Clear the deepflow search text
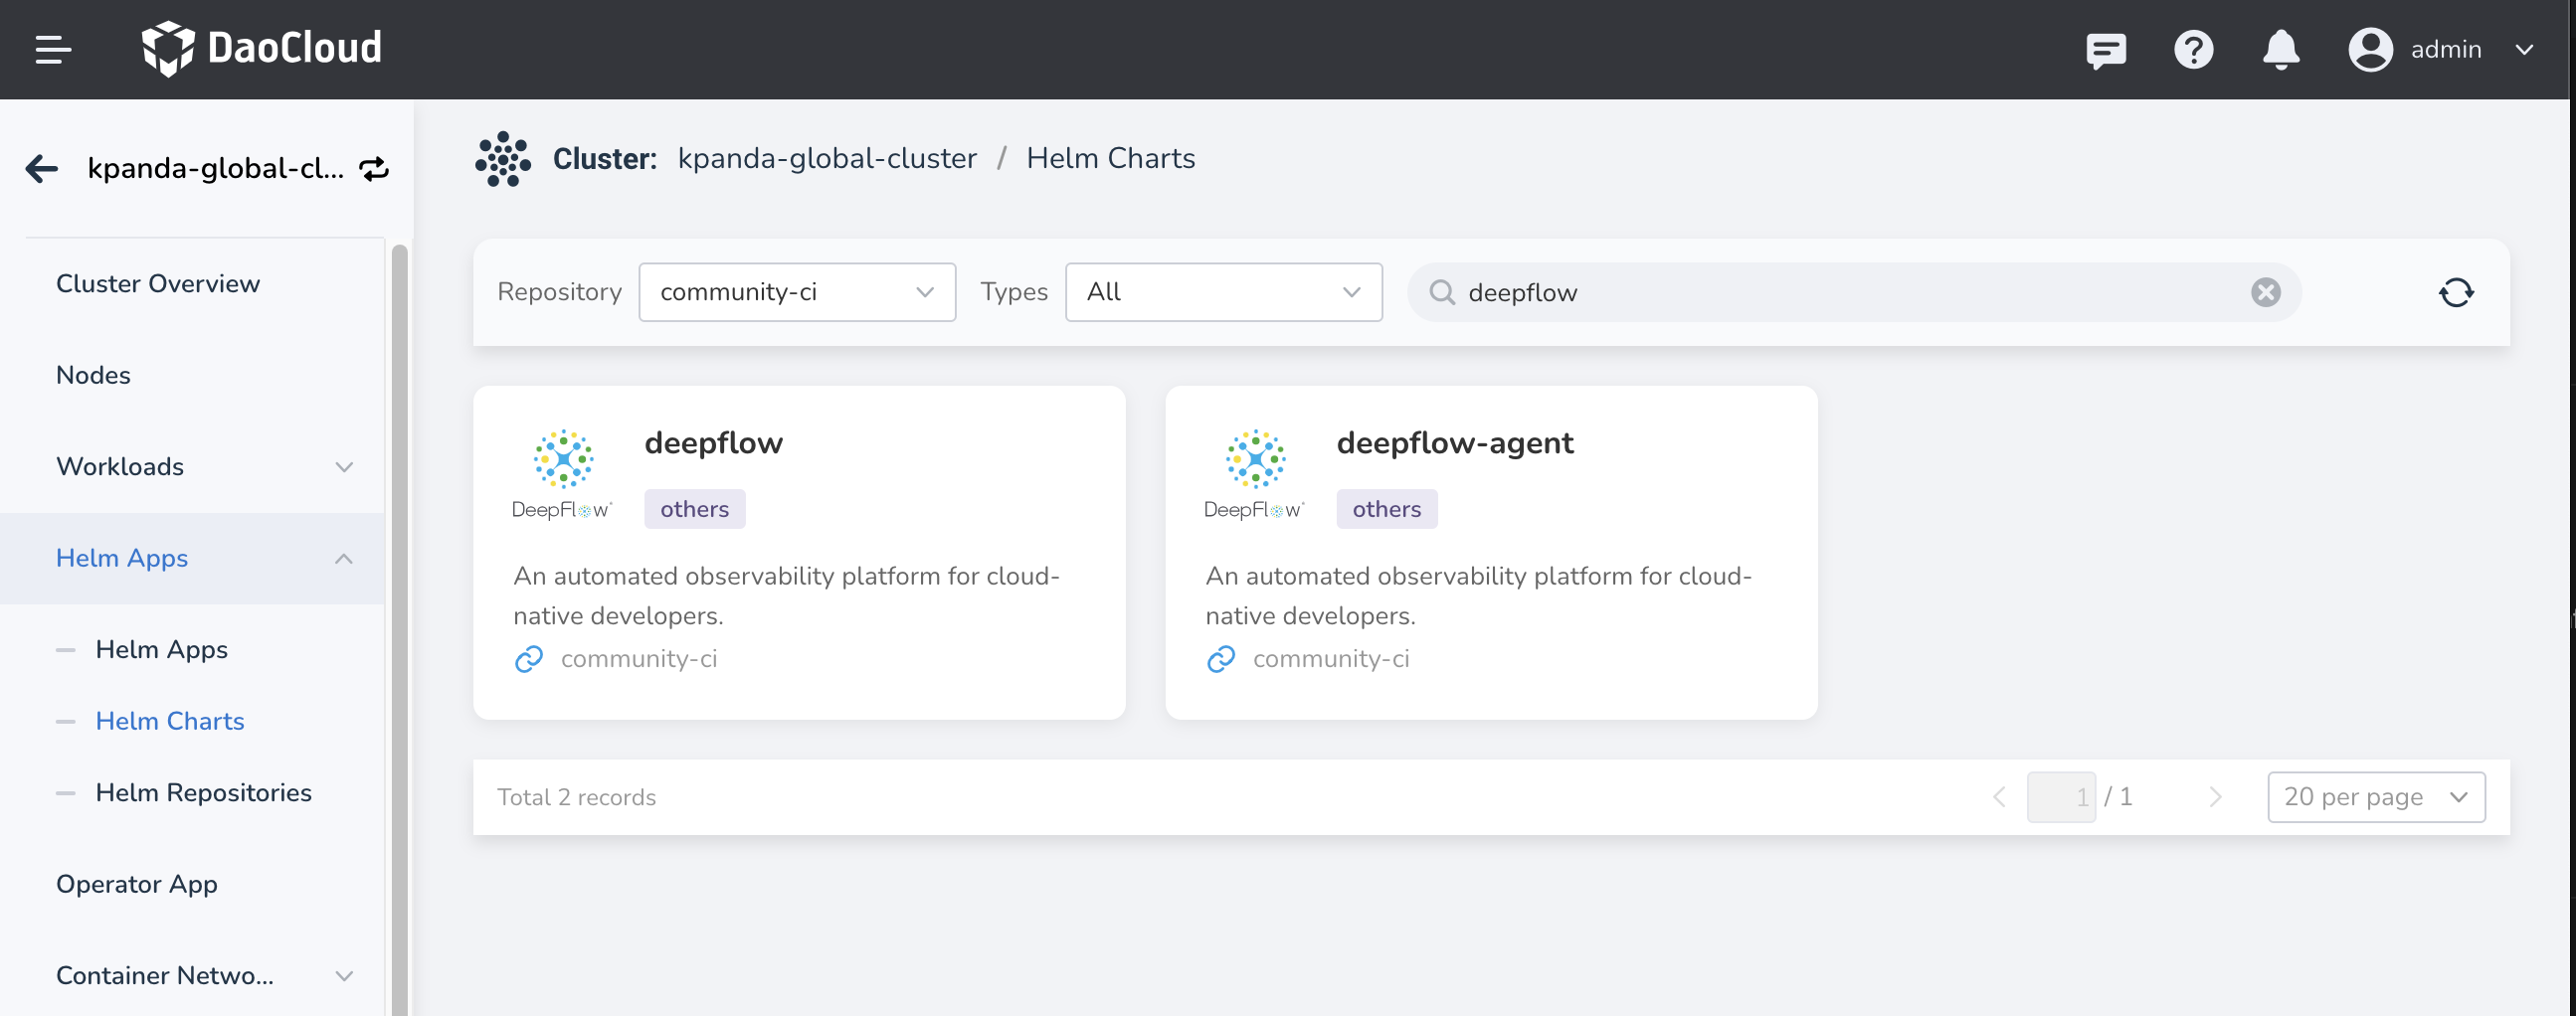Screen dimensions: 2576x1016 (x=2265, y=292)
